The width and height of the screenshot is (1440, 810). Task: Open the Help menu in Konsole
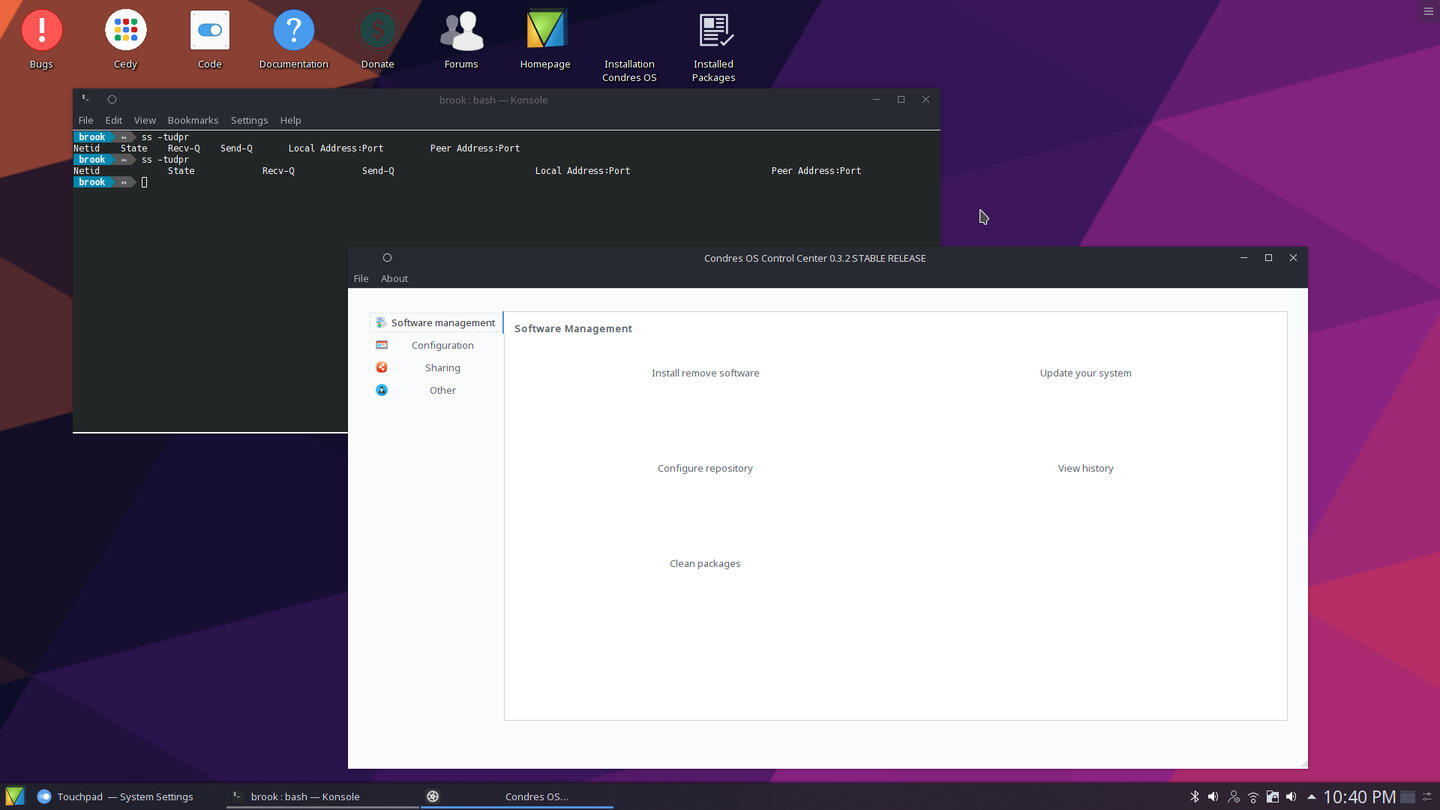(x=290, y=120)
